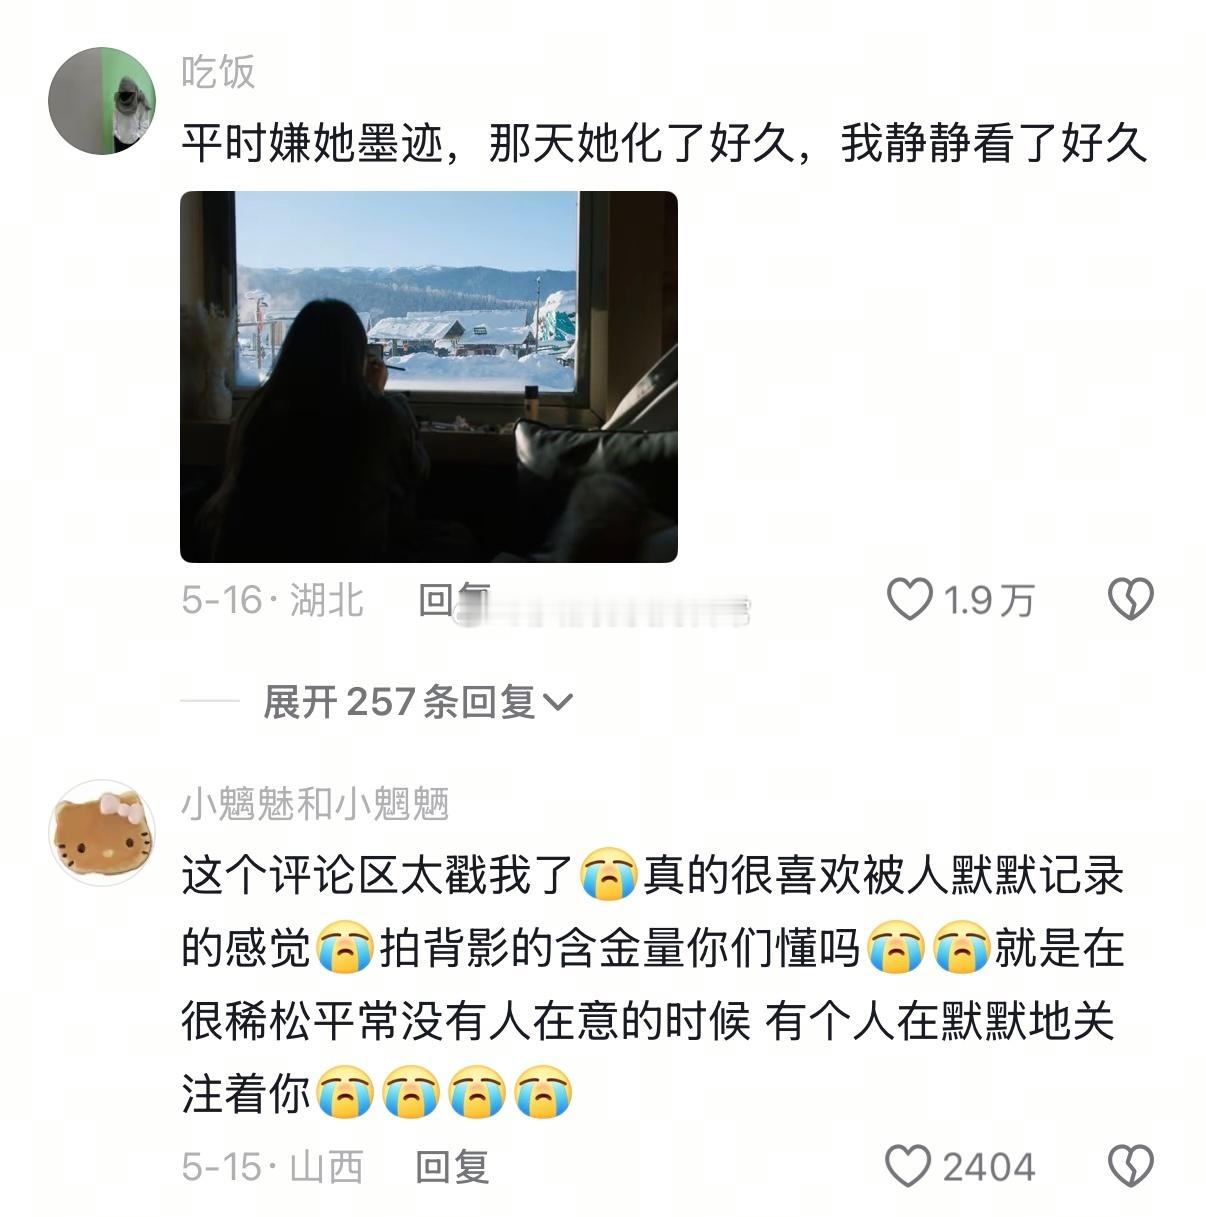Viewport: 1206px width, 1217px height.
Task: Tap broken heart on the 山西 comment
Action: click(x=1130, y=1166)
